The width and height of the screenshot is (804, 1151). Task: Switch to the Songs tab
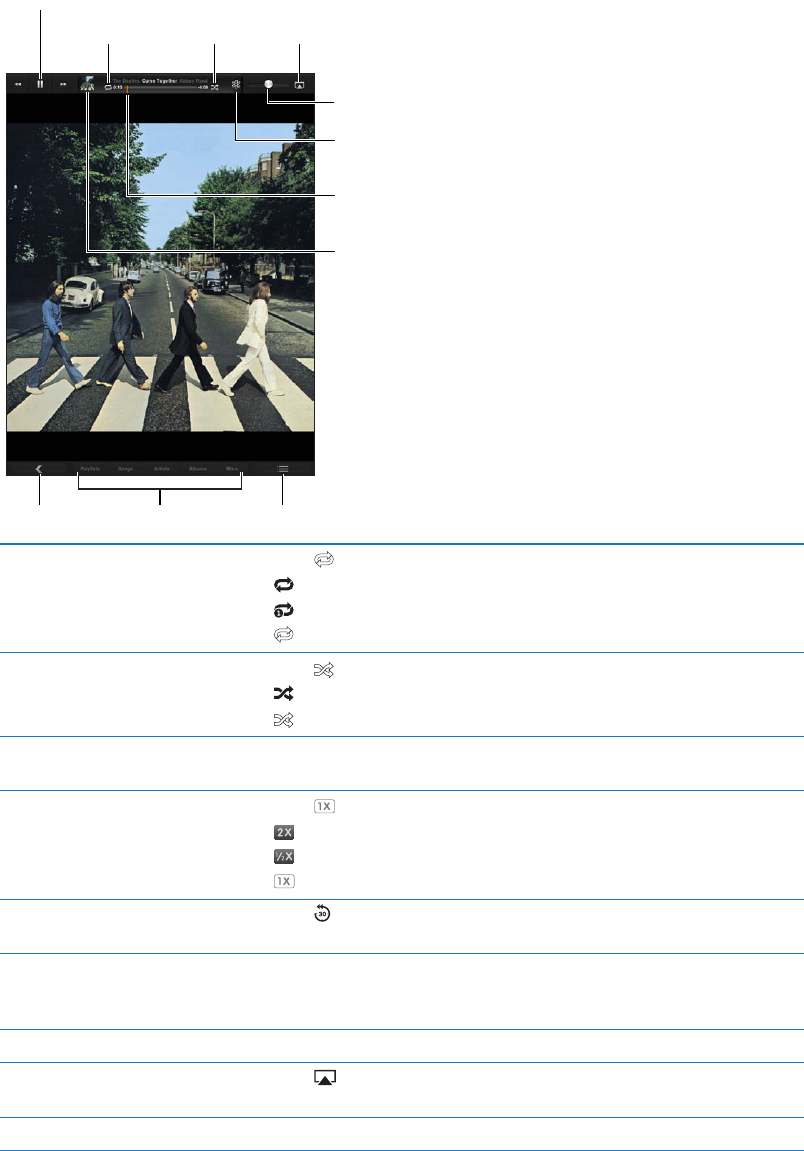pyautogui.click(x=126, y=468)
